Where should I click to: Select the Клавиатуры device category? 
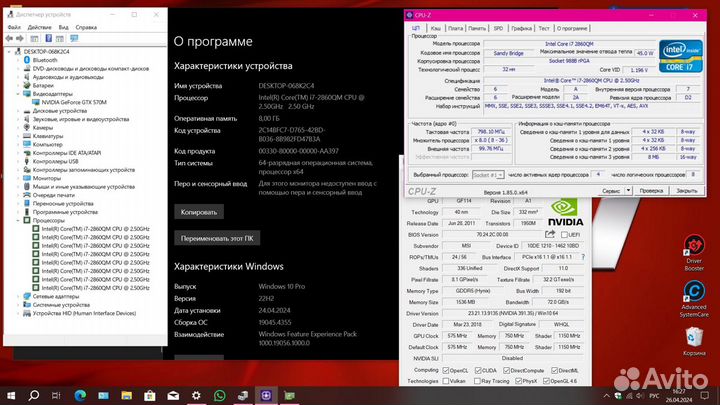(47, 136)
